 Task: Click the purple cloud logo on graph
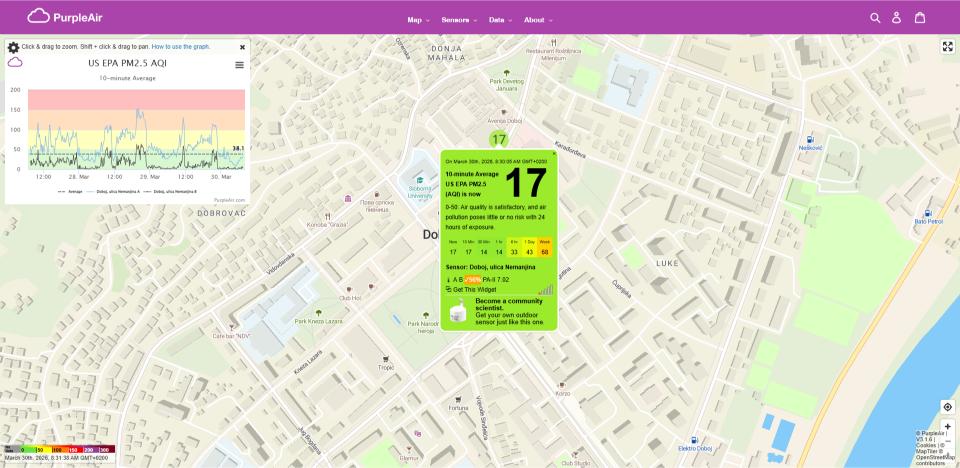(15, 62)
